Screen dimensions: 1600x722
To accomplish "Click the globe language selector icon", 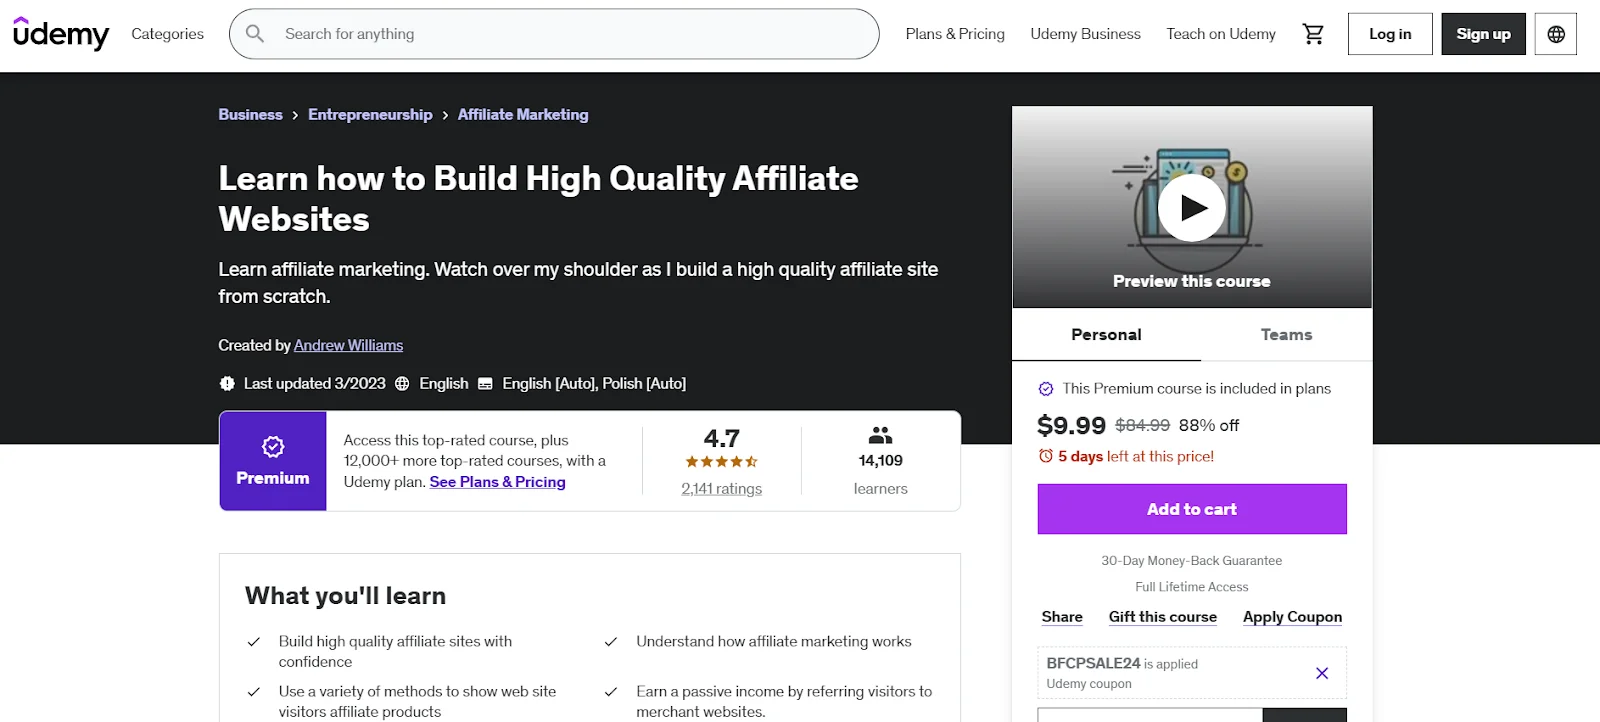I will pos(1555,33).
